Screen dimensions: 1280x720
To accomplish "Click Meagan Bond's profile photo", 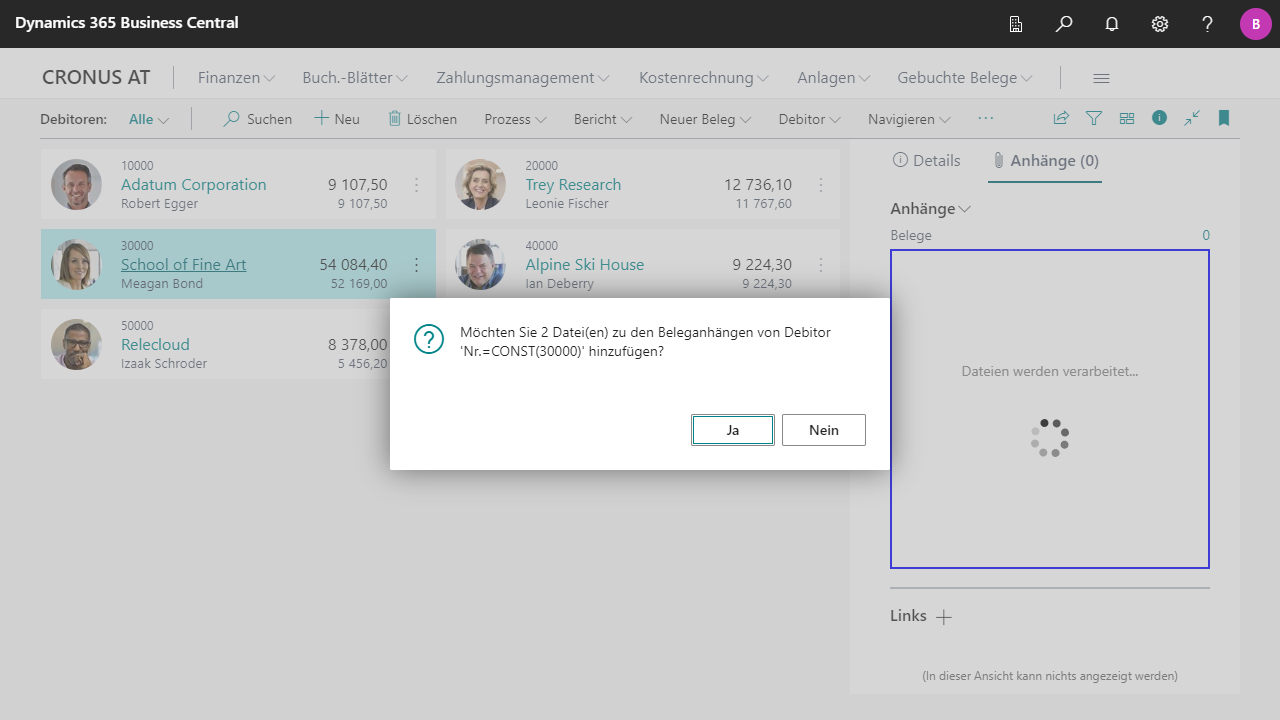I will [77, 265].
